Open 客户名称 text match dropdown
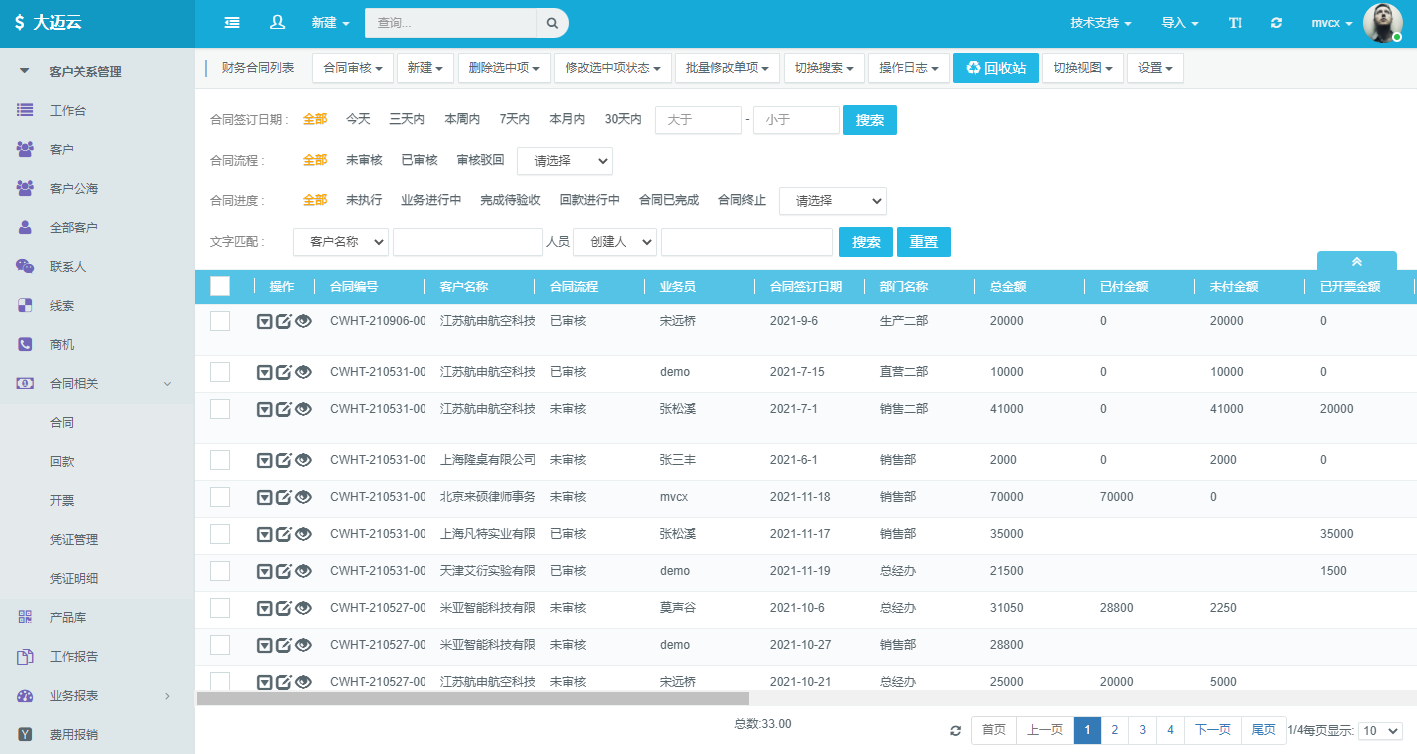Screen dimensions: 1417x754 [341, 242]
